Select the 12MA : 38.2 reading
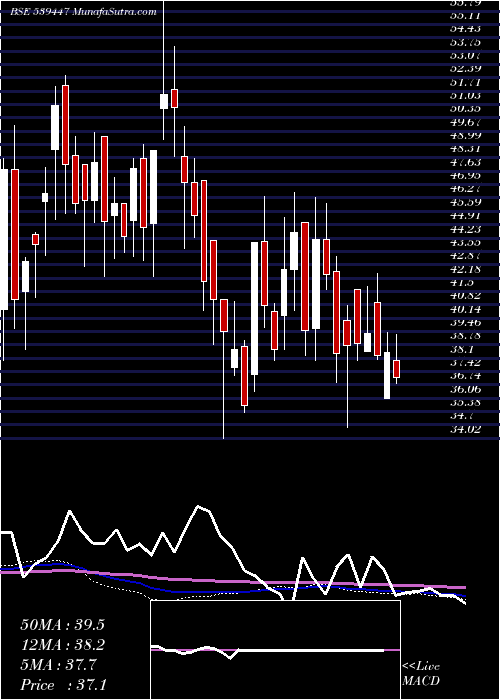Image resolution: width=500 pixels, height=700 pixels. 65,645
